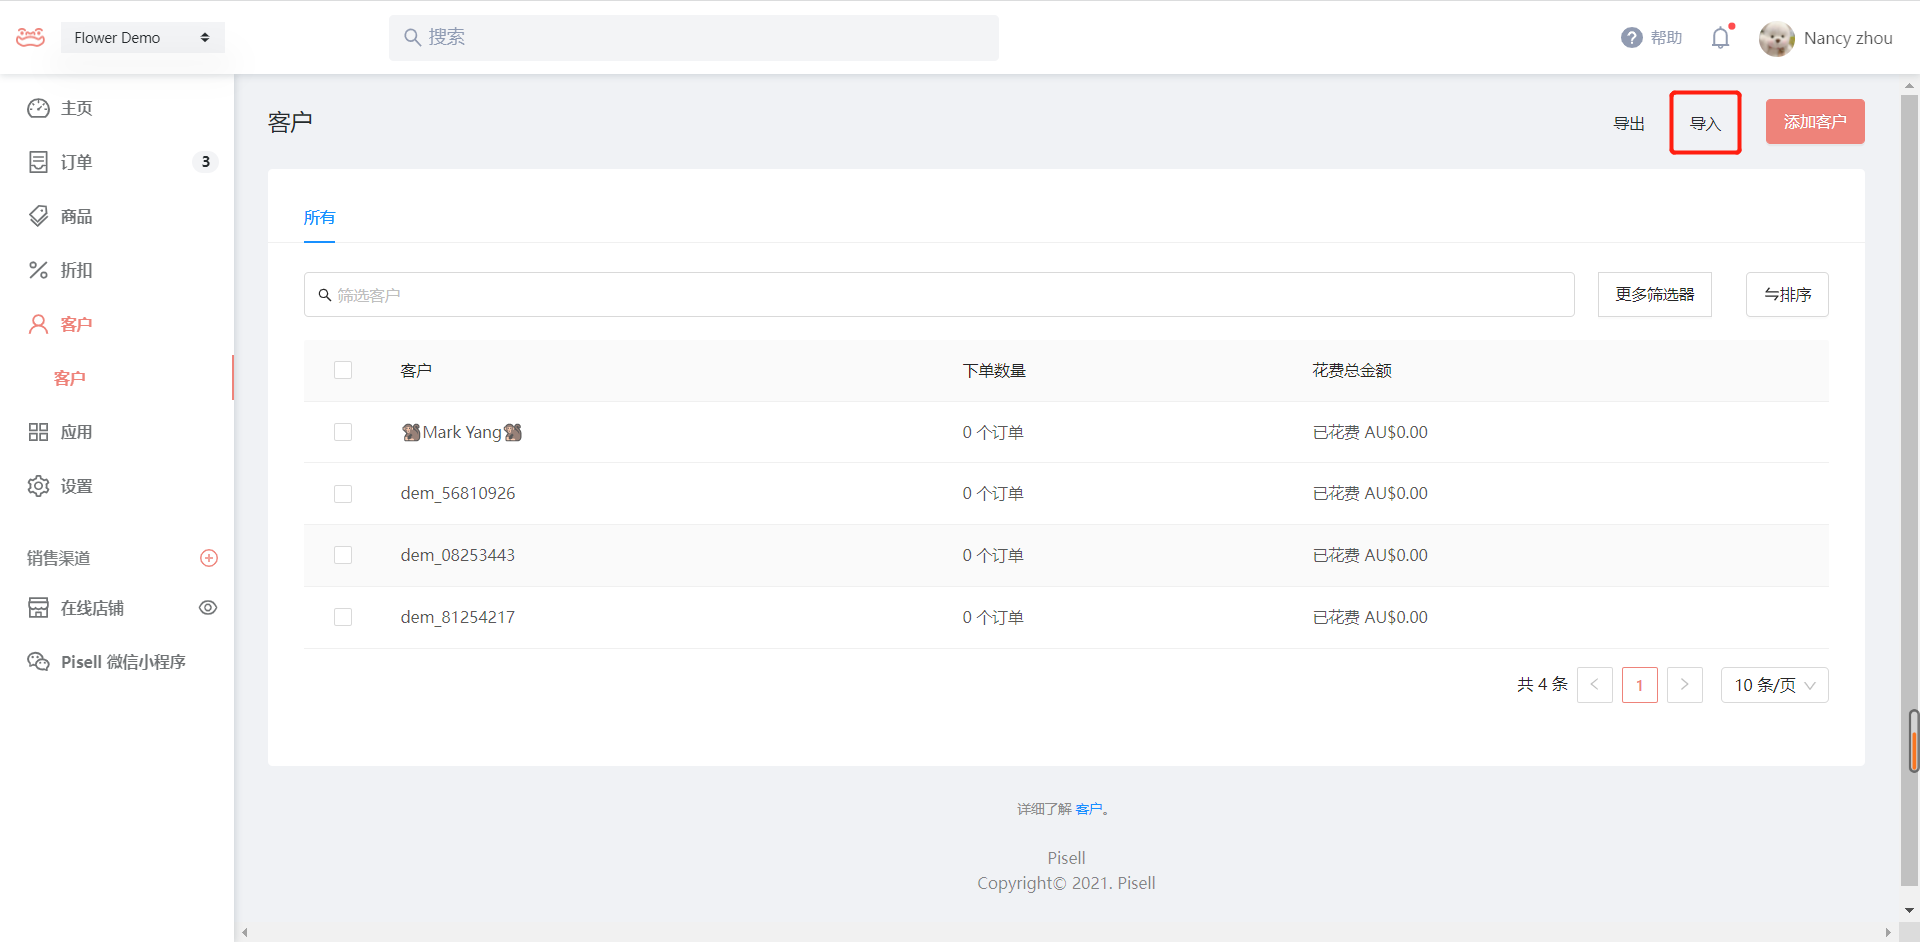Screen dimensions: 1920x942
Task: Open the 更多筛选器 more filters button
Action: coord(1655,295)
